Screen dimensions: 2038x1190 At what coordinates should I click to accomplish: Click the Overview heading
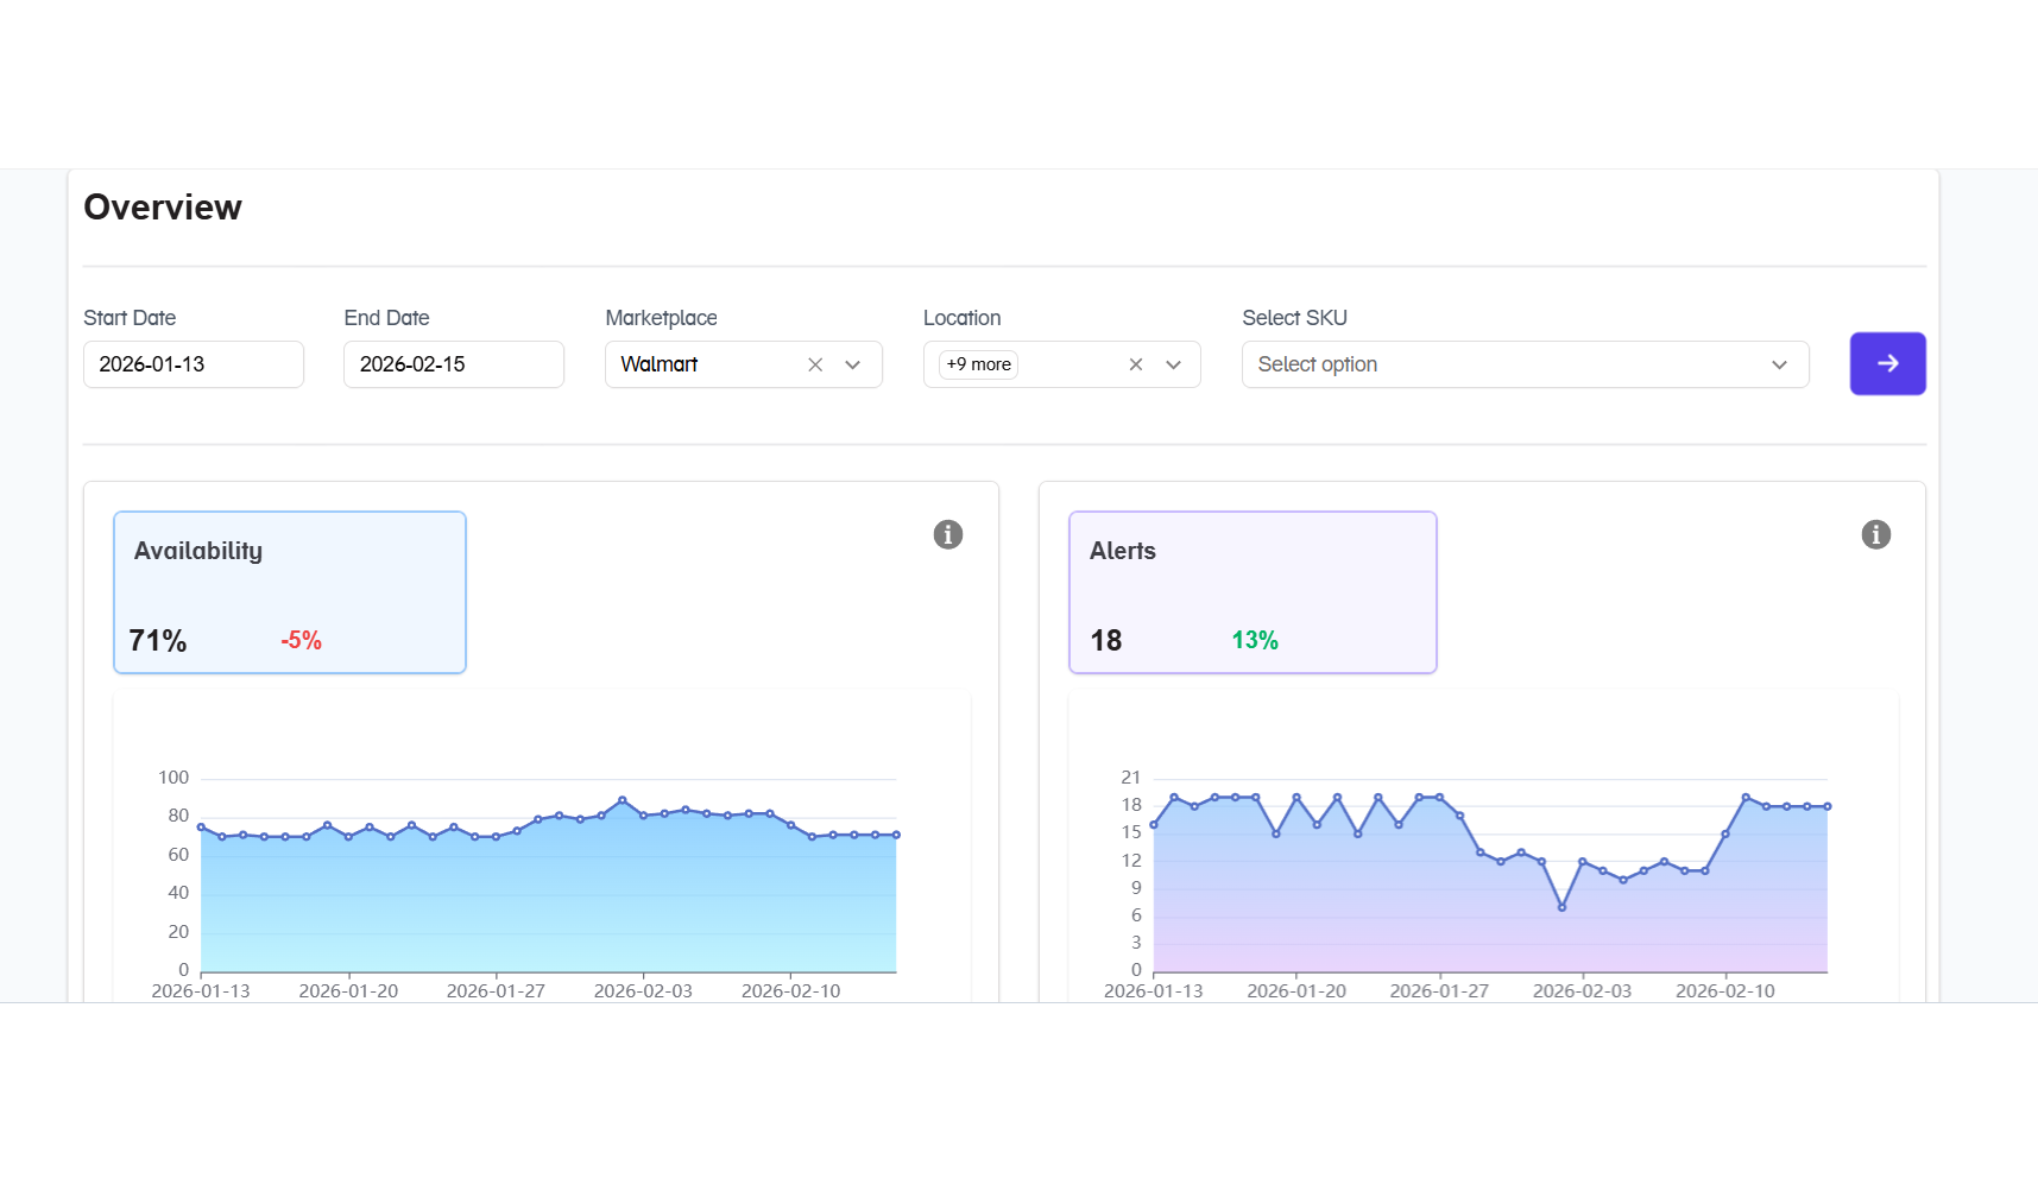(162, 207)
